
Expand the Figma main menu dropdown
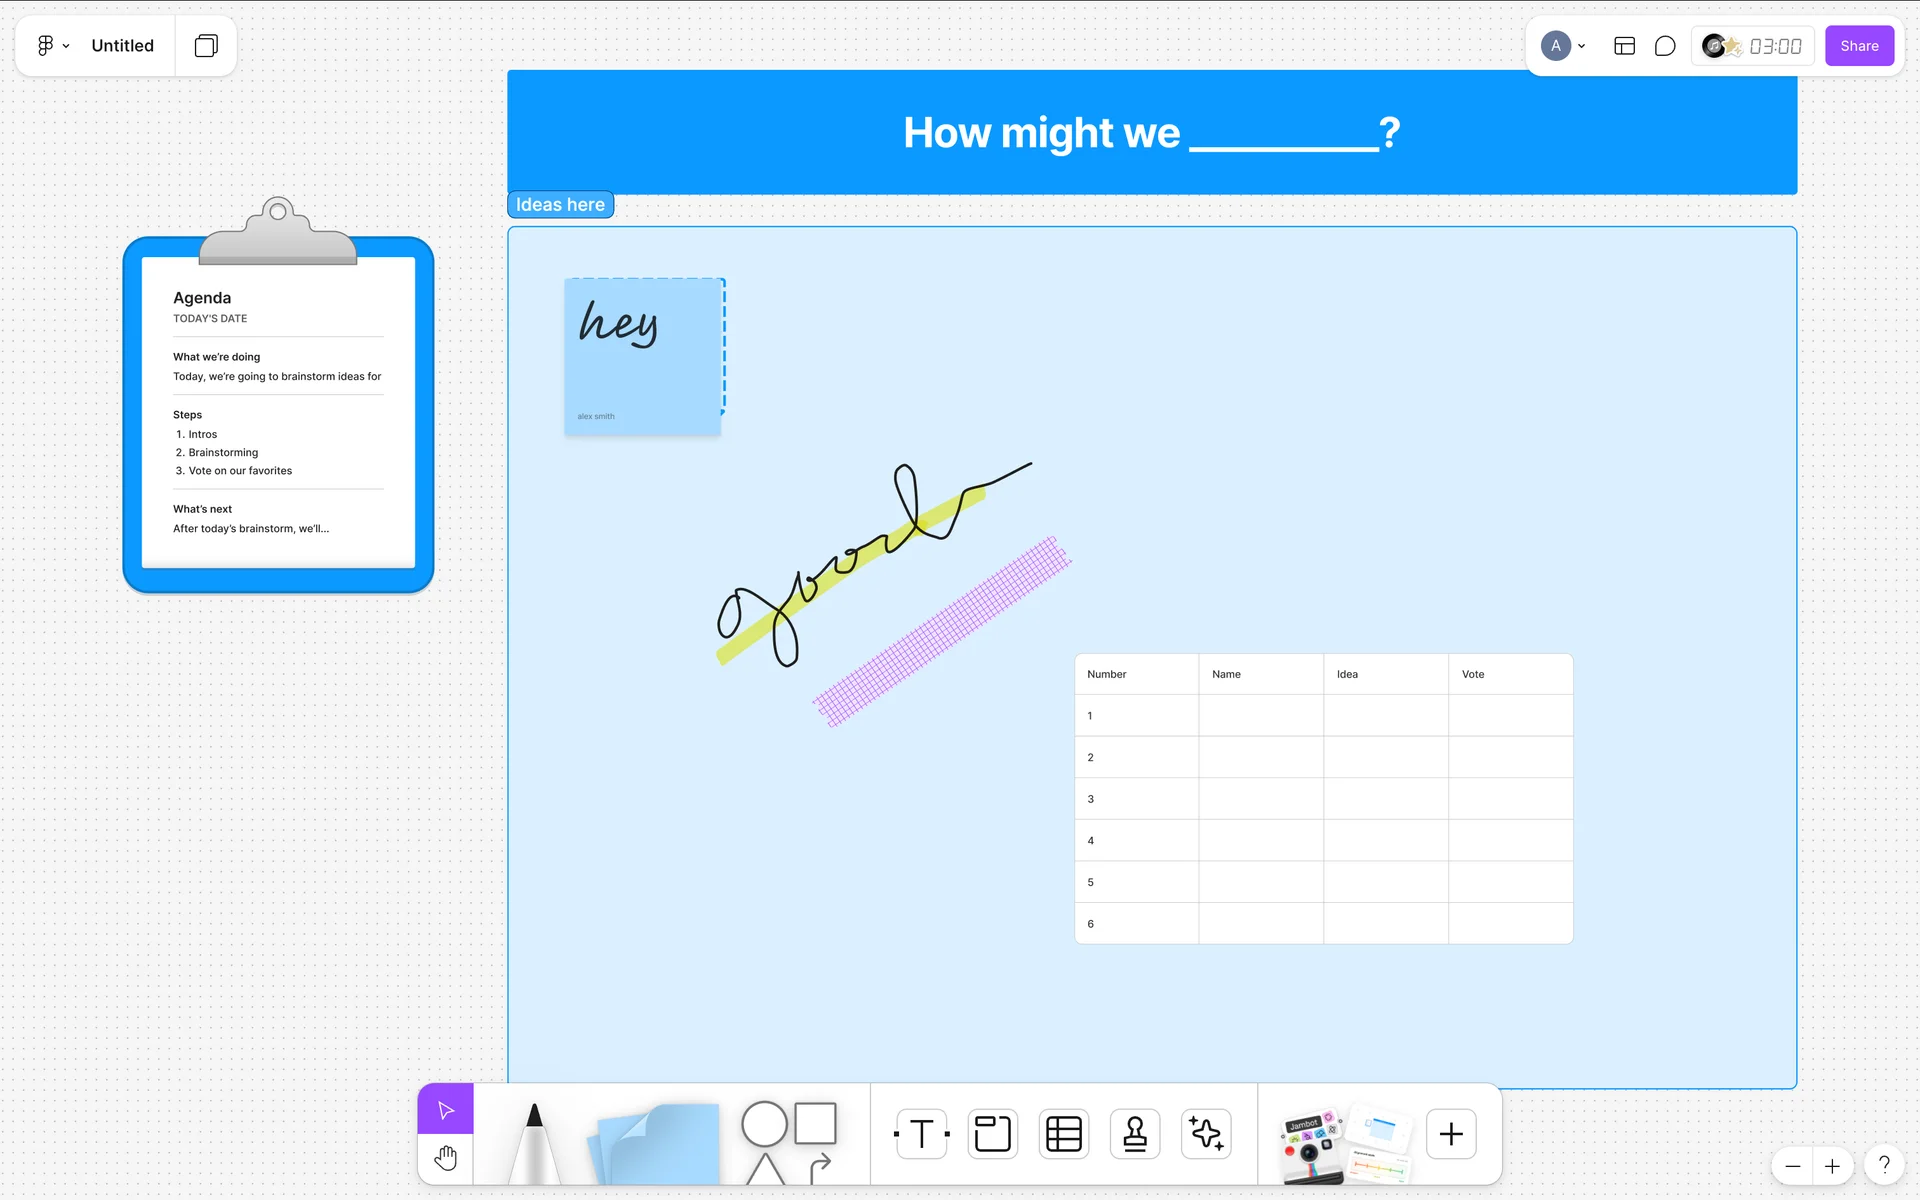coord(53,46)
